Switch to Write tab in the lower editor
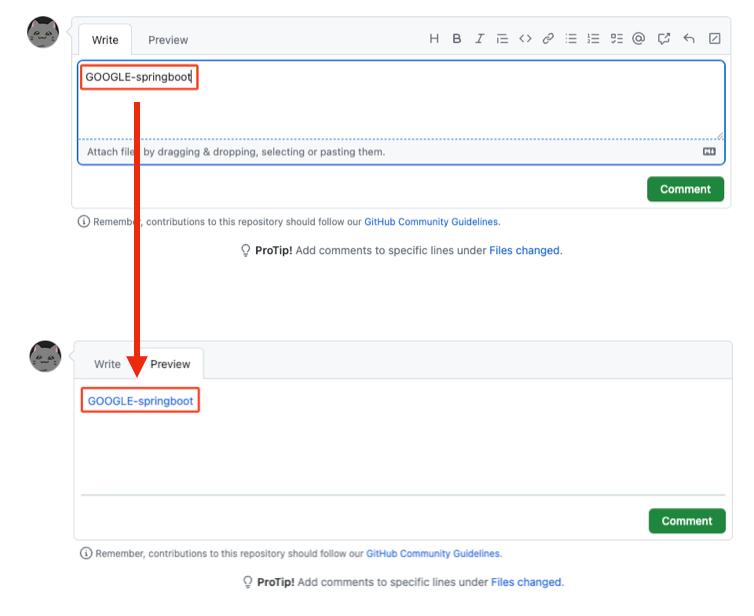This screenshot has height=616, width=754. pyautogui.click(x=107, y=364)
